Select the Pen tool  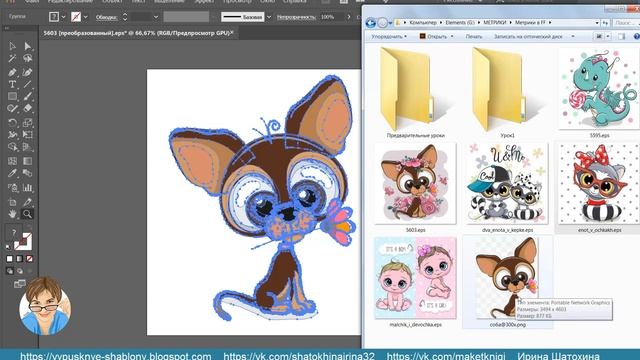coord(12,73)
